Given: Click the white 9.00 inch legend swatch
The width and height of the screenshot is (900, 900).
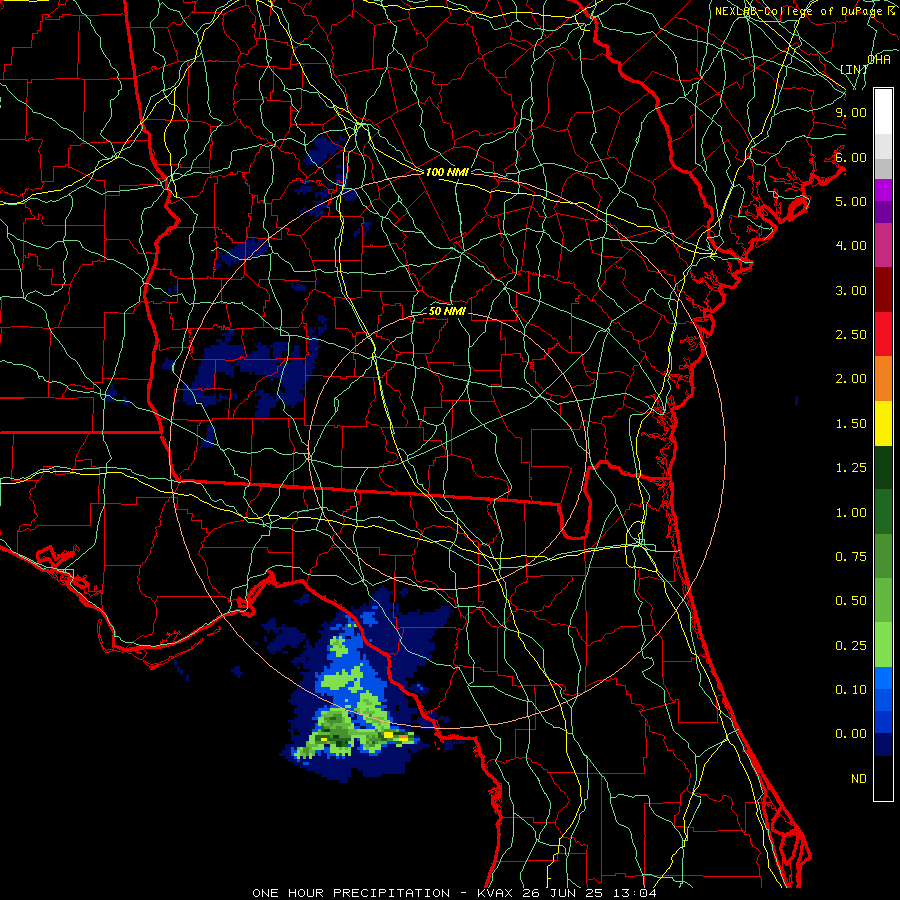Looking at the screenshot, I should (x=883, y=112).
